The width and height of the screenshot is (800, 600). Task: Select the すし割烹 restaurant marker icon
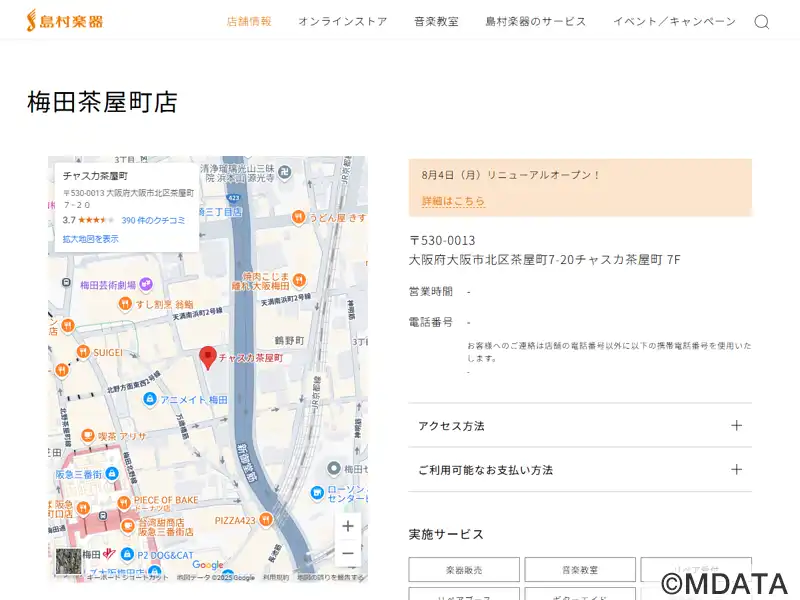(x=125, y=304)
